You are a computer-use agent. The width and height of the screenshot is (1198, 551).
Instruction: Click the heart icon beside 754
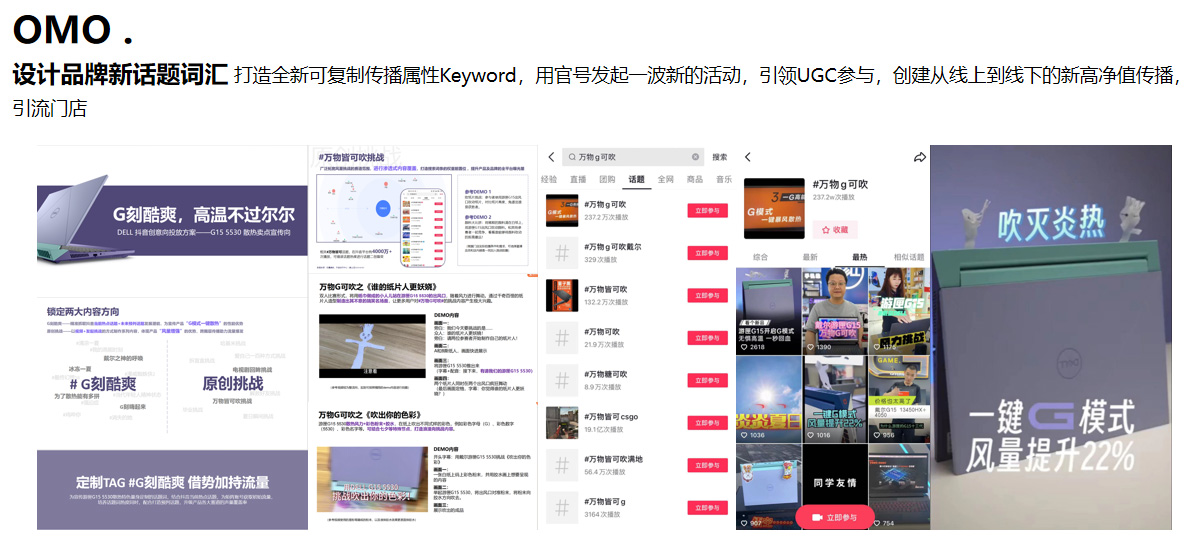(x=876, y=523)
